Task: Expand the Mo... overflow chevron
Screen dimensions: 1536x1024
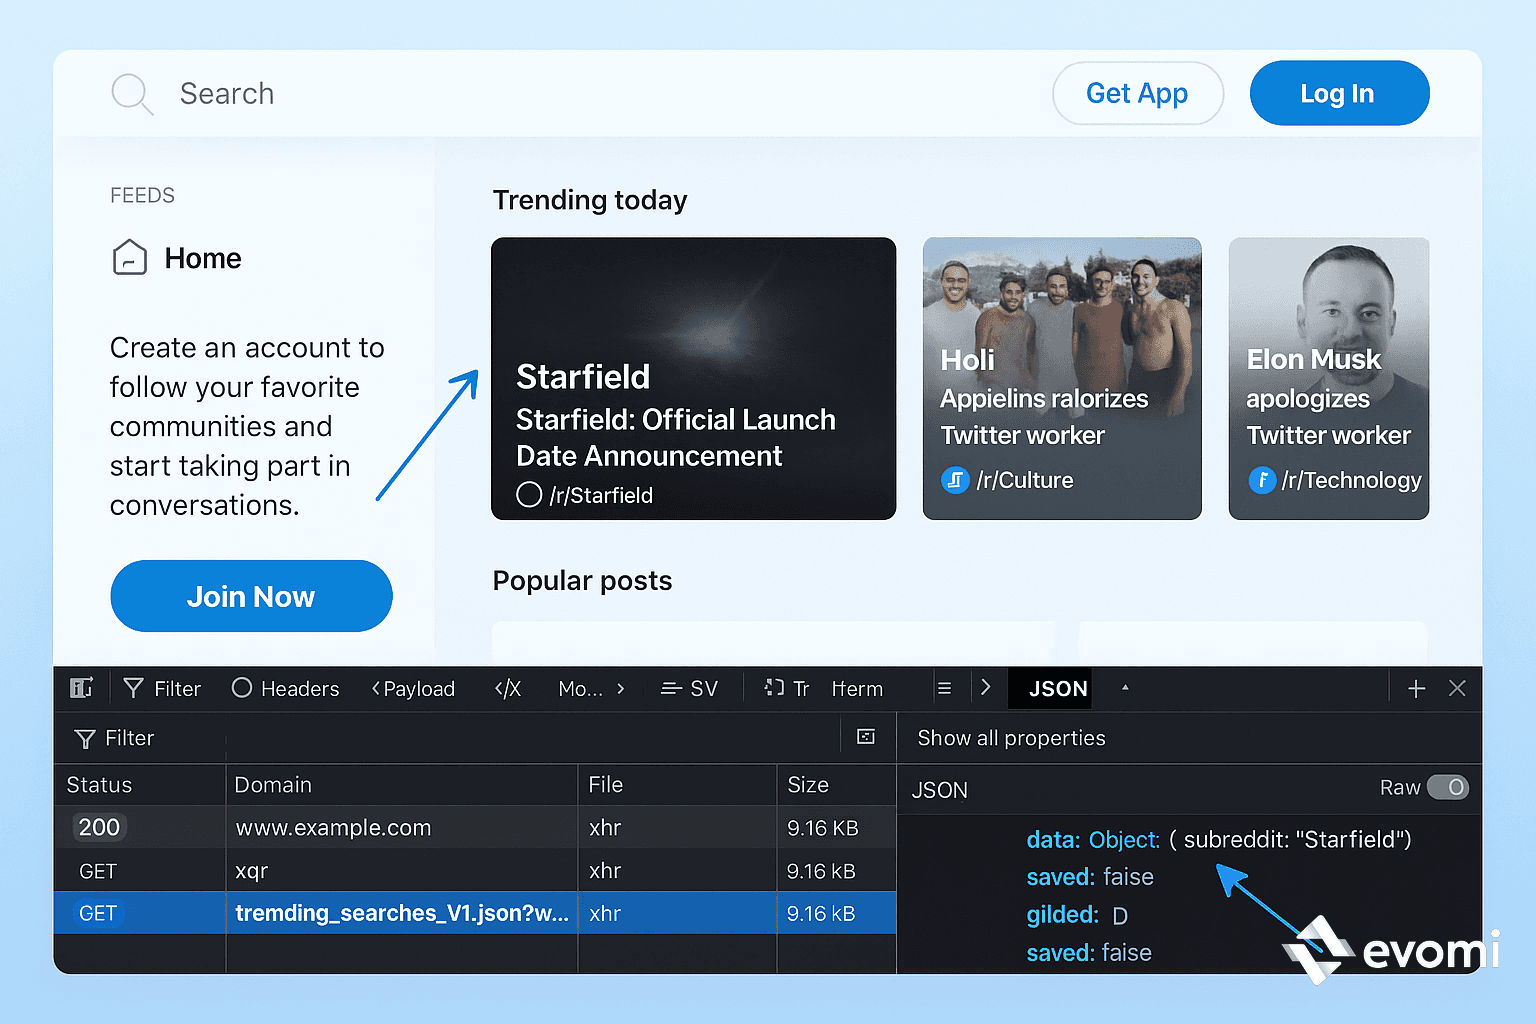Action: [621, 688]
